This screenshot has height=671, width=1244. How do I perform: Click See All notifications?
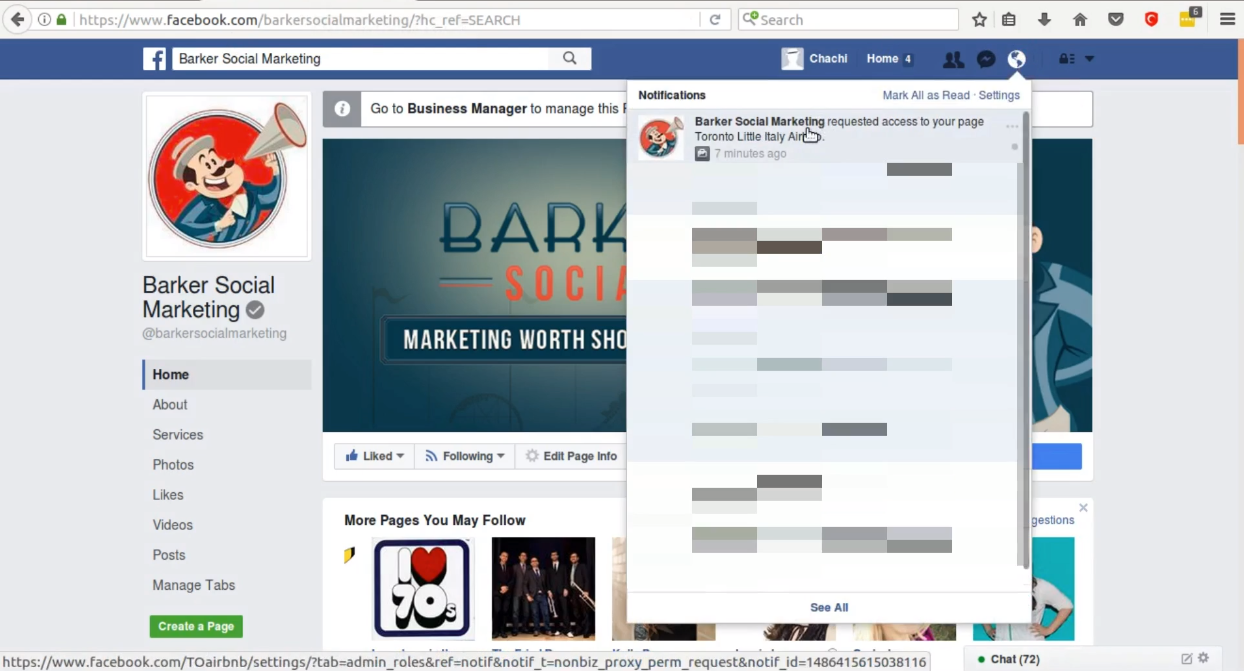[x=829, y=607]
